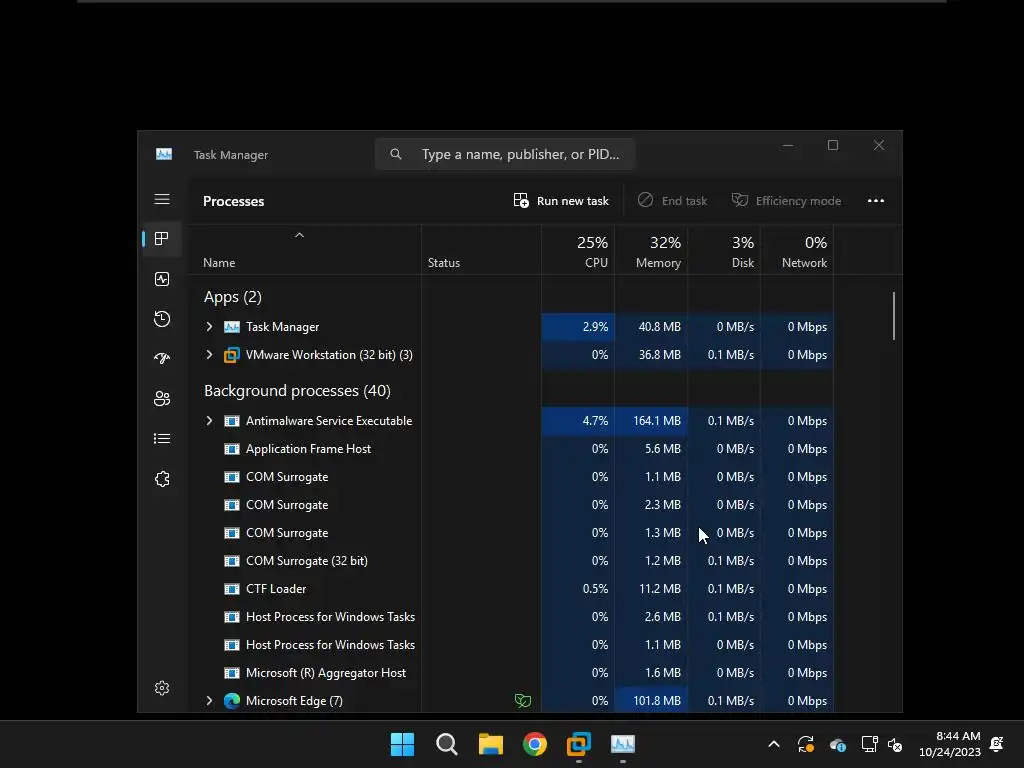The width and height of the screenshot is (1024, 768).
Task: Open File Explorer from taskbar
Action: click(x=490, y=744)
